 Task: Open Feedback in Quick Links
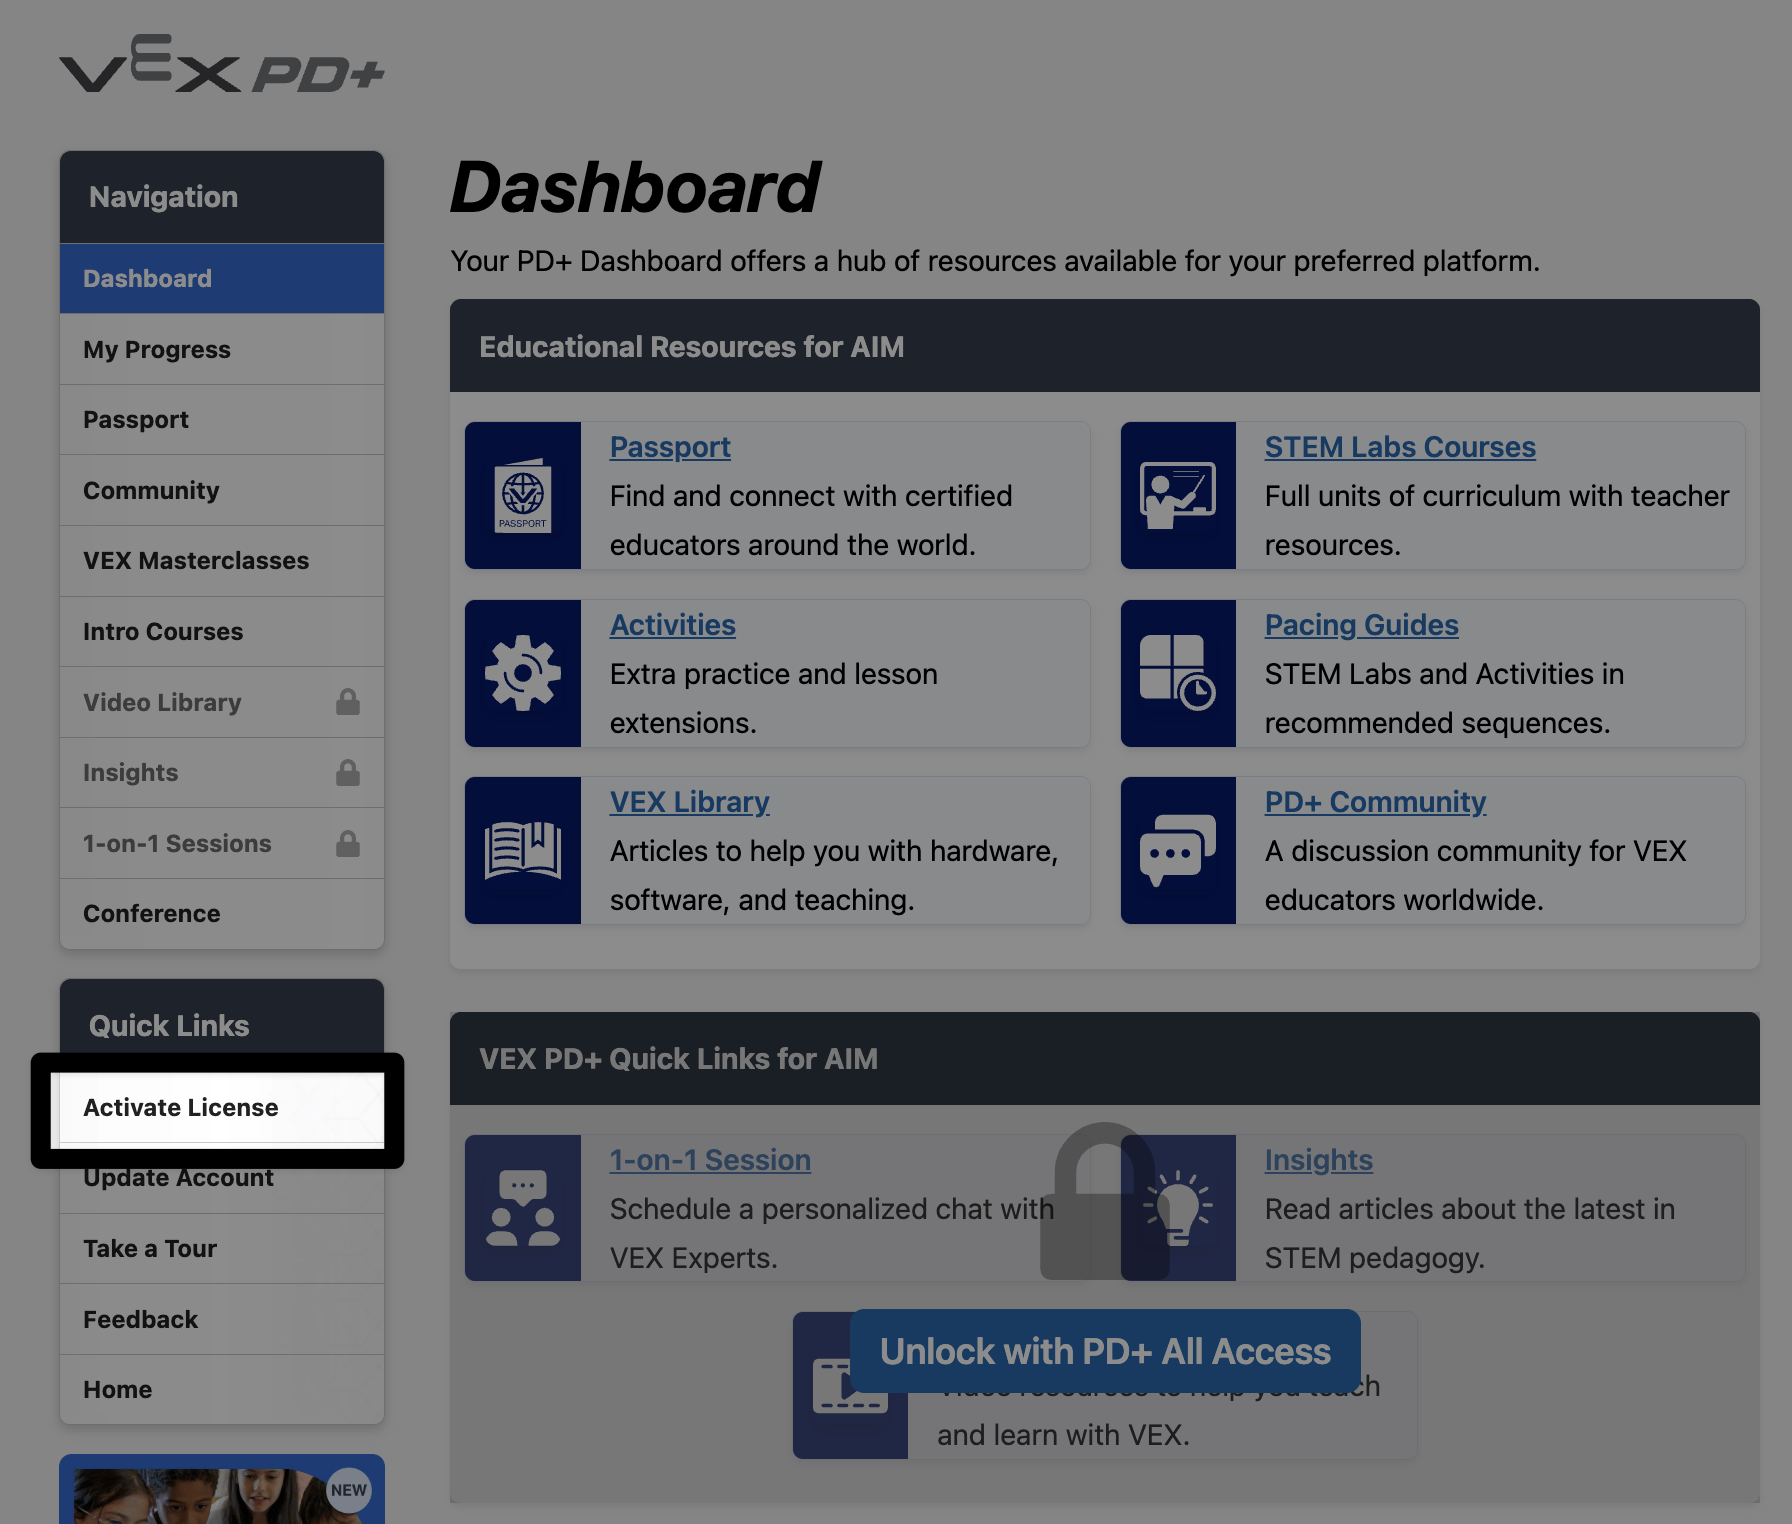coord(222,1319)
